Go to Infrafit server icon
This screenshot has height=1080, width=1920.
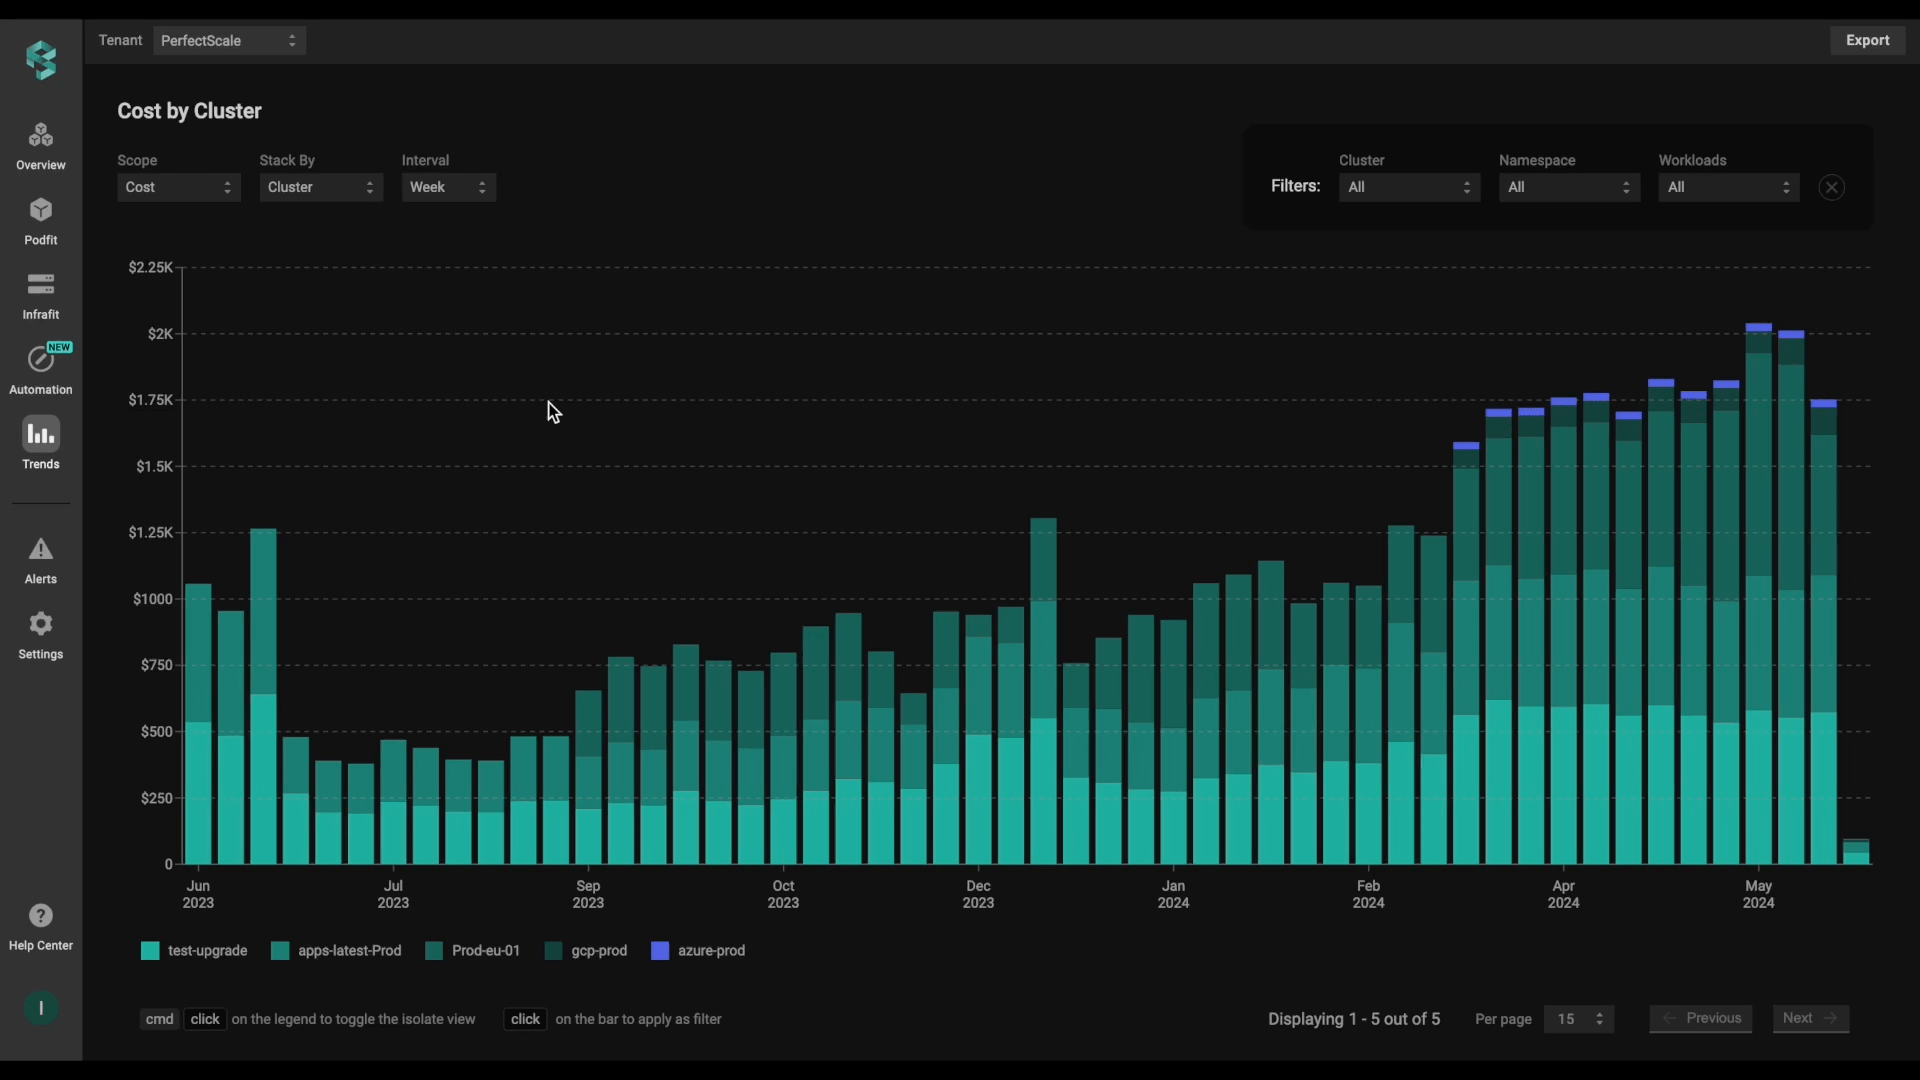pyautogui.click(x=41, y=285)
